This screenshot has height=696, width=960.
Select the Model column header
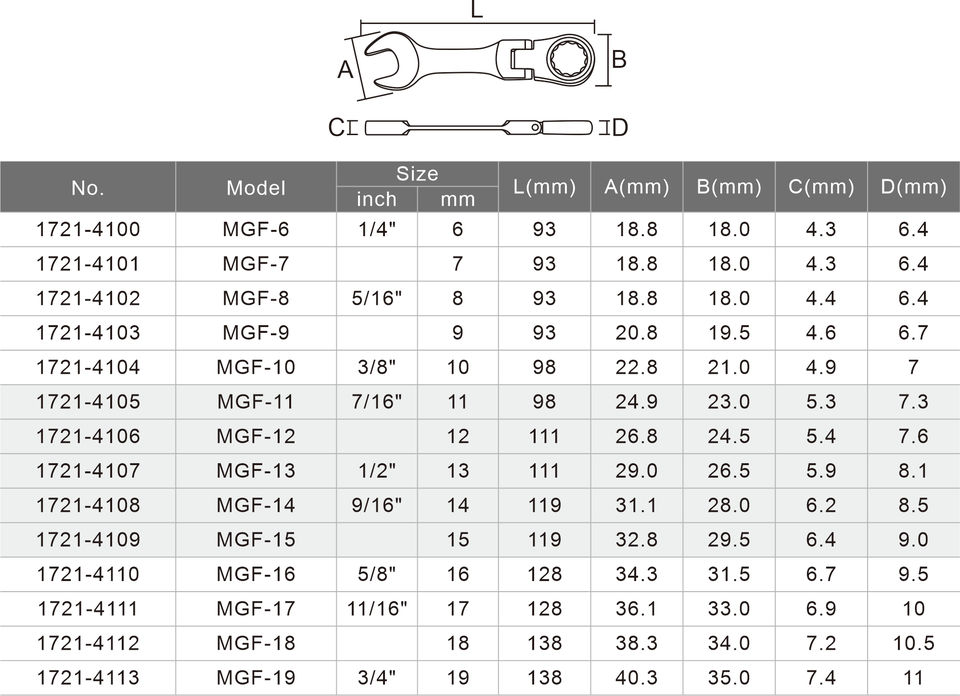256,187
